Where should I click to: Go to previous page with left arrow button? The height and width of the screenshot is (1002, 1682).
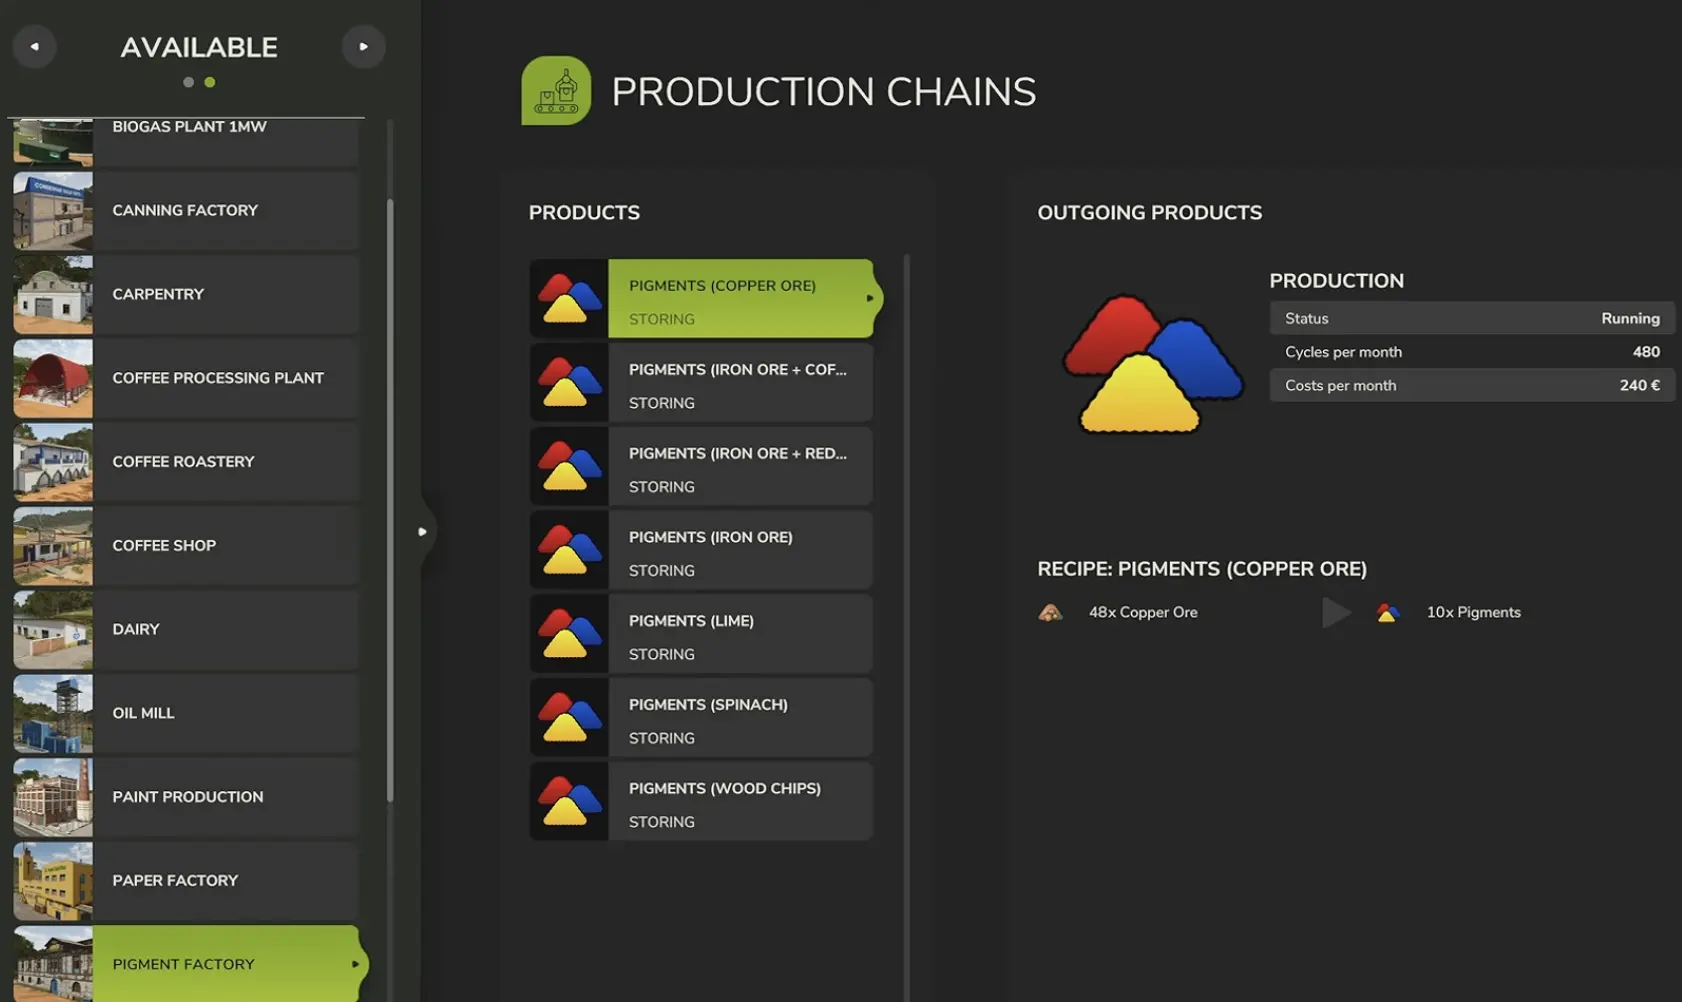[34, 46]
